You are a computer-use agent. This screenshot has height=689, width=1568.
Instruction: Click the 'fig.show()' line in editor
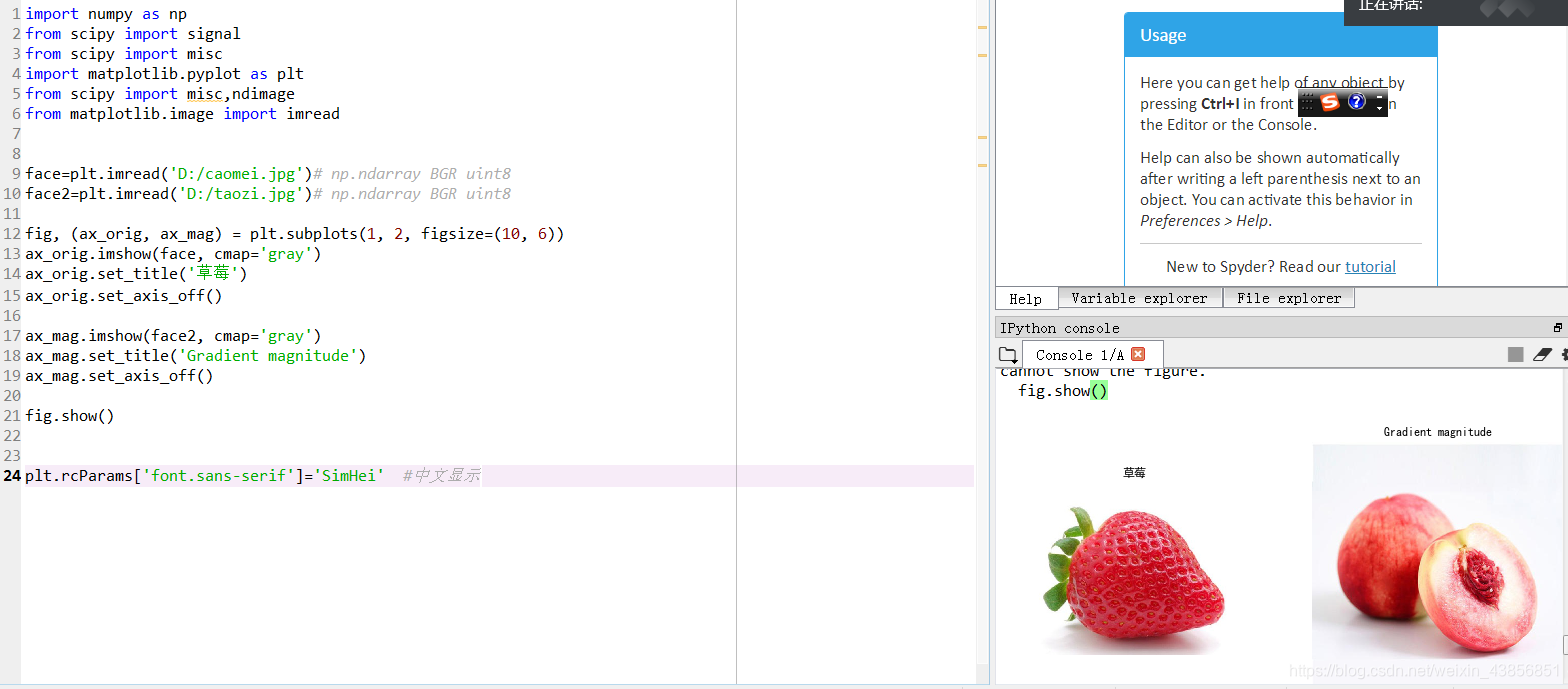(70, 416)
